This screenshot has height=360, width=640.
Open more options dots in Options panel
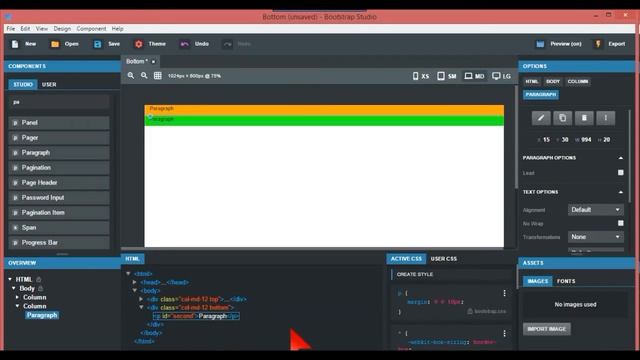[606, 118]
